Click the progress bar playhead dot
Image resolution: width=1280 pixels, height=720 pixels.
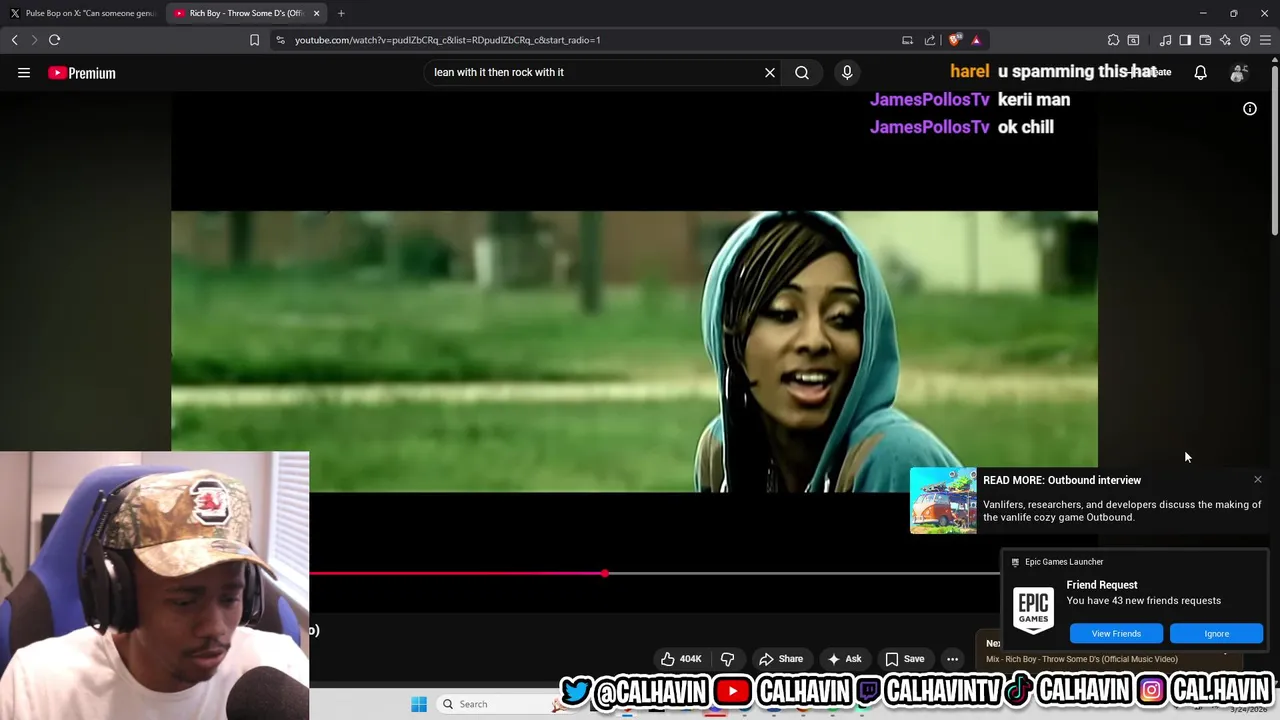tap(605, 574)
